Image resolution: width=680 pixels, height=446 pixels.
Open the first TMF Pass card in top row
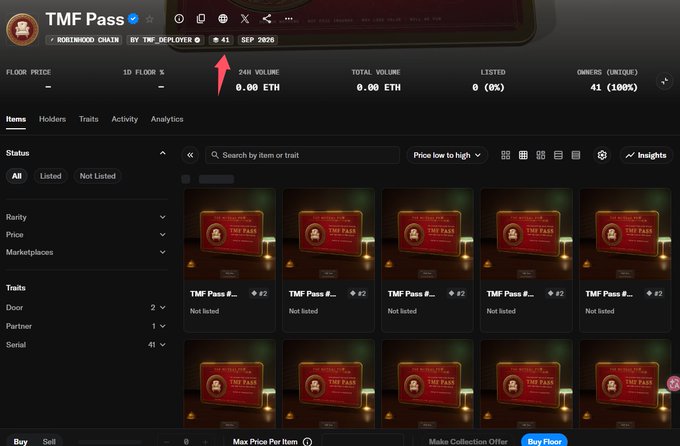(x=229, y=260)
